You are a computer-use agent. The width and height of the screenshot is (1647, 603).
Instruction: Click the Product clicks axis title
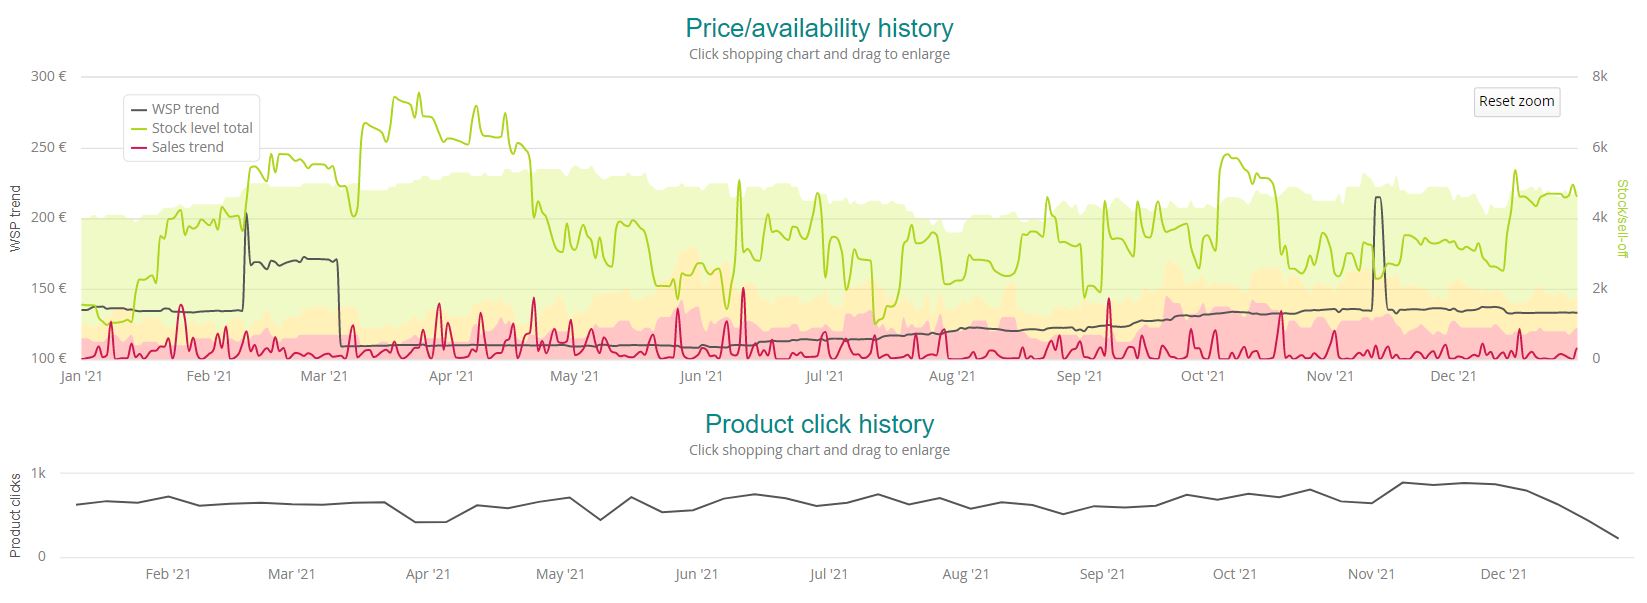(x=15, y=515)
